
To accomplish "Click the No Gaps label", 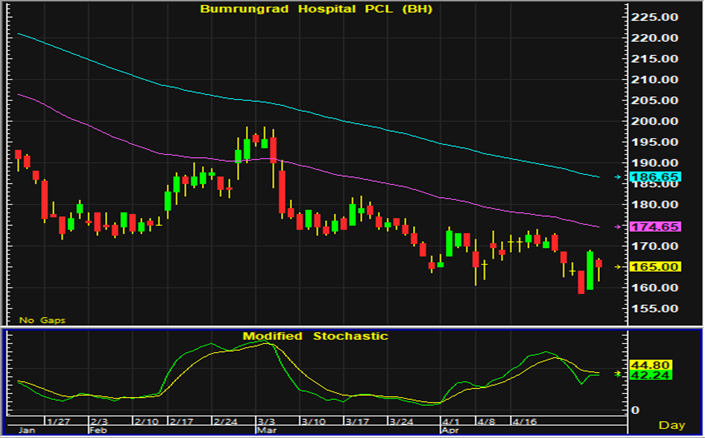I will tap(42, 320).
